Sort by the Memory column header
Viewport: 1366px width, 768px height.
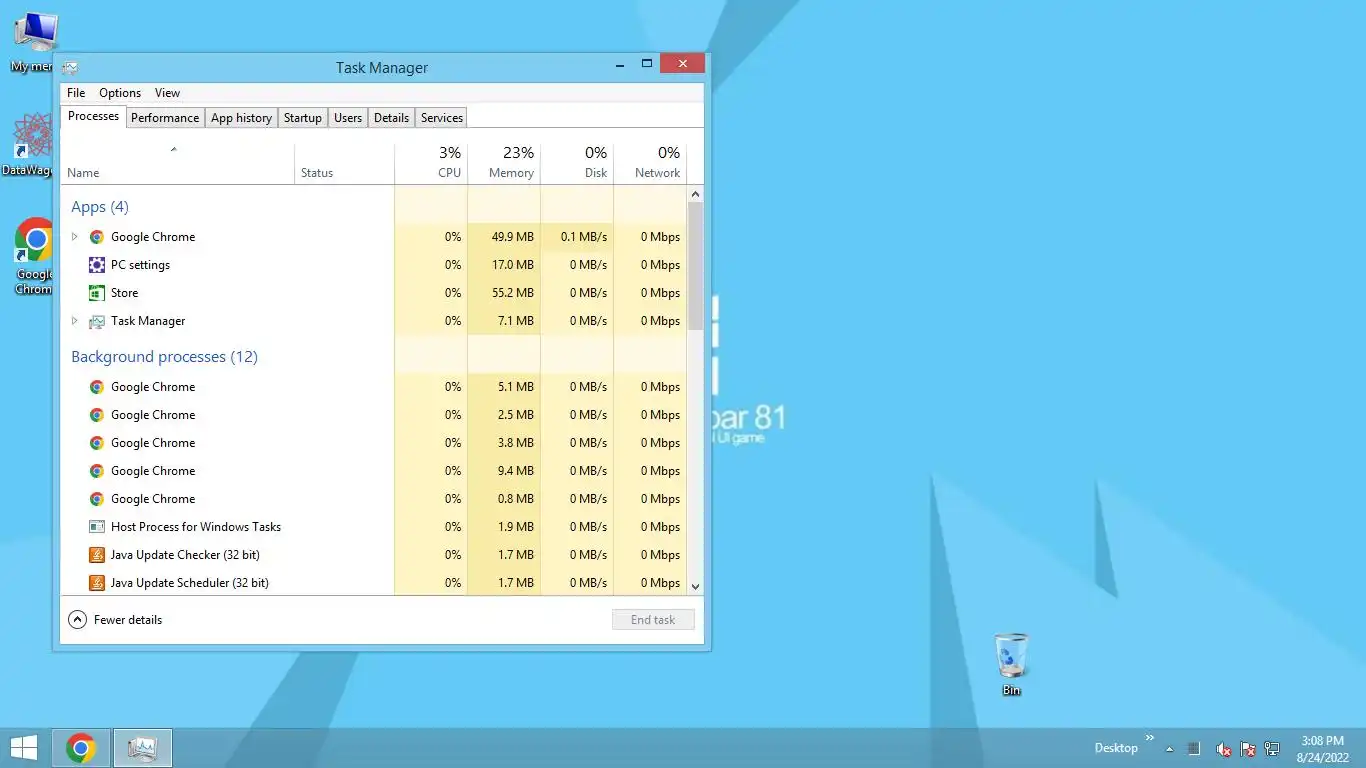point(504,164)
